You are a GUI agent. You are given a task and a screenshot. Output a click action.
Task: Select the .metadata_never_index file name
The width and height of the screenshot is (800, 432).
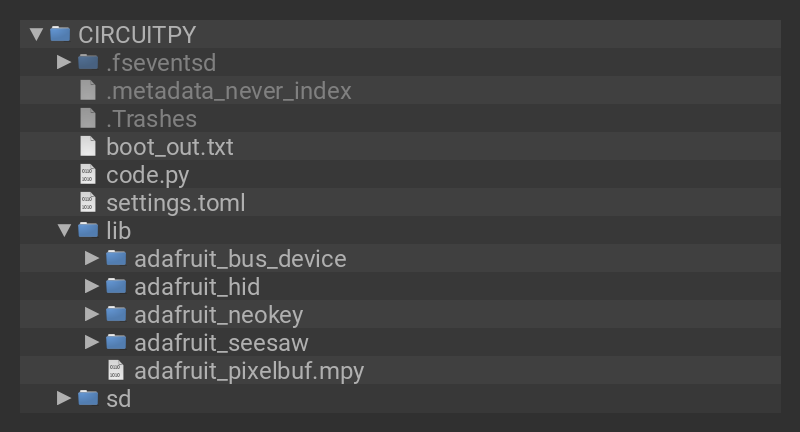click(229, 91)
